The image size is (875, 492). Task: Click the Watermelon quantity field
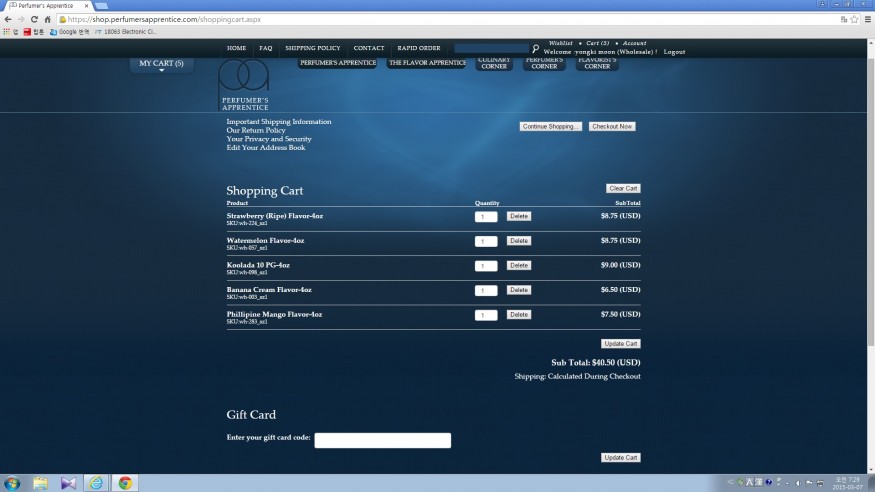486,242
